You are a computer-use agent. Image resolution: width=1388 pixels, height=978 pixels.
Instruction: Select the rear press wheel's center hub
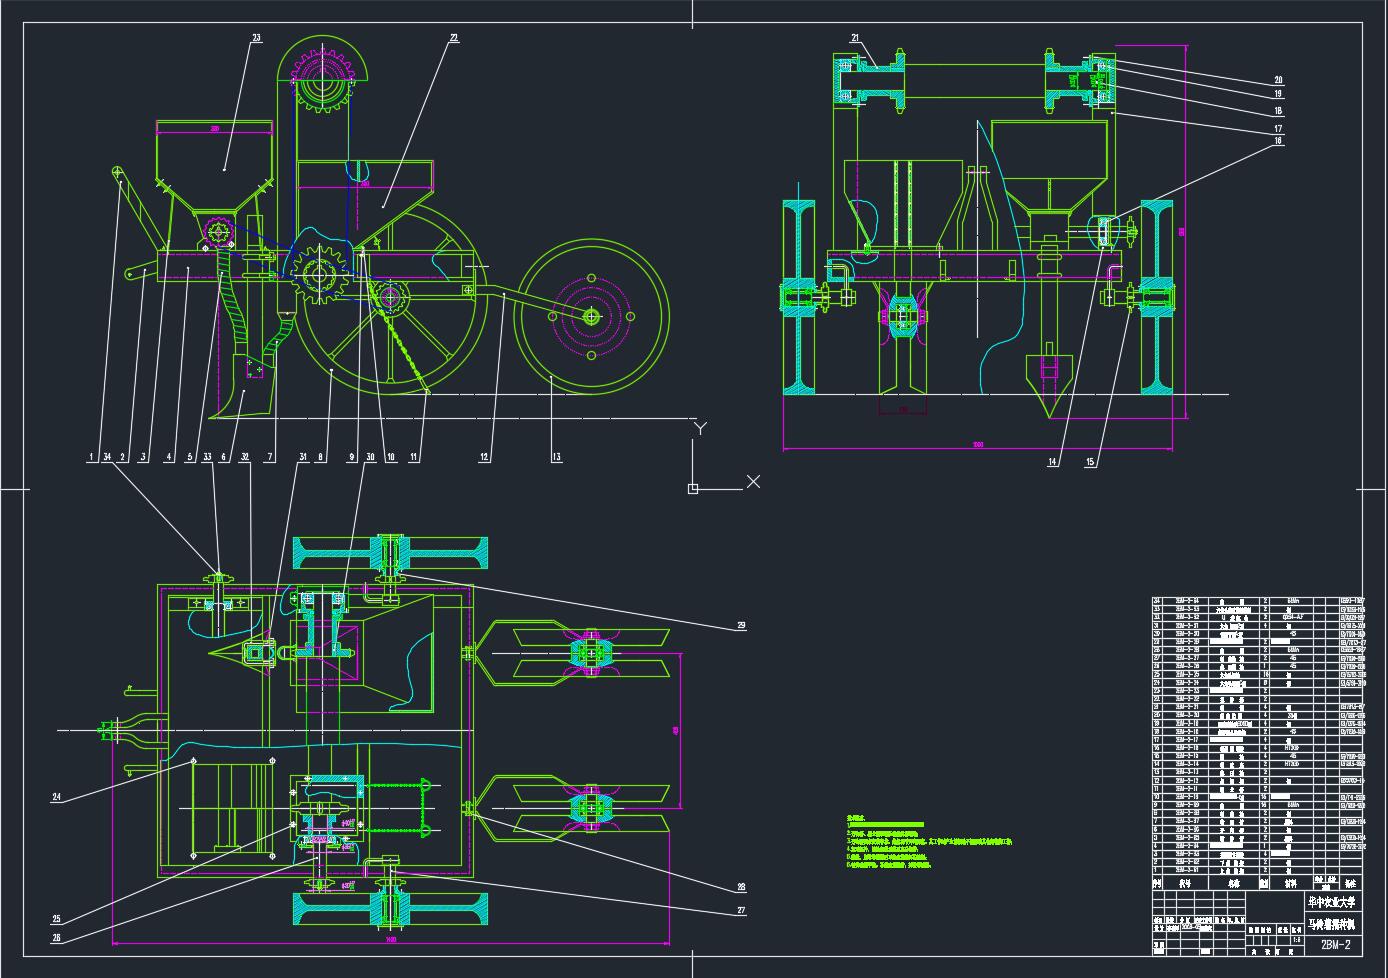pyautogui.click(x=591, y=316)
